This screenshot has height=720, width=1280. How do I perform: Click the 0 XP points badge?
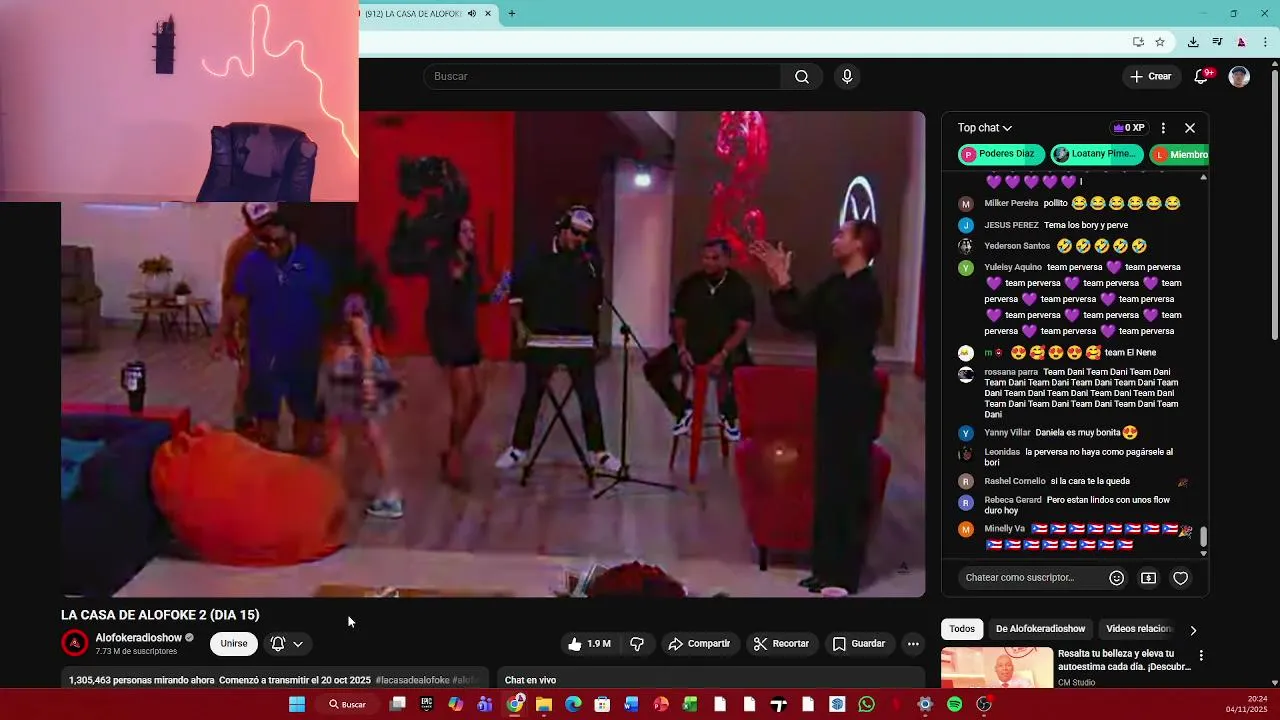click(1128, 128)
